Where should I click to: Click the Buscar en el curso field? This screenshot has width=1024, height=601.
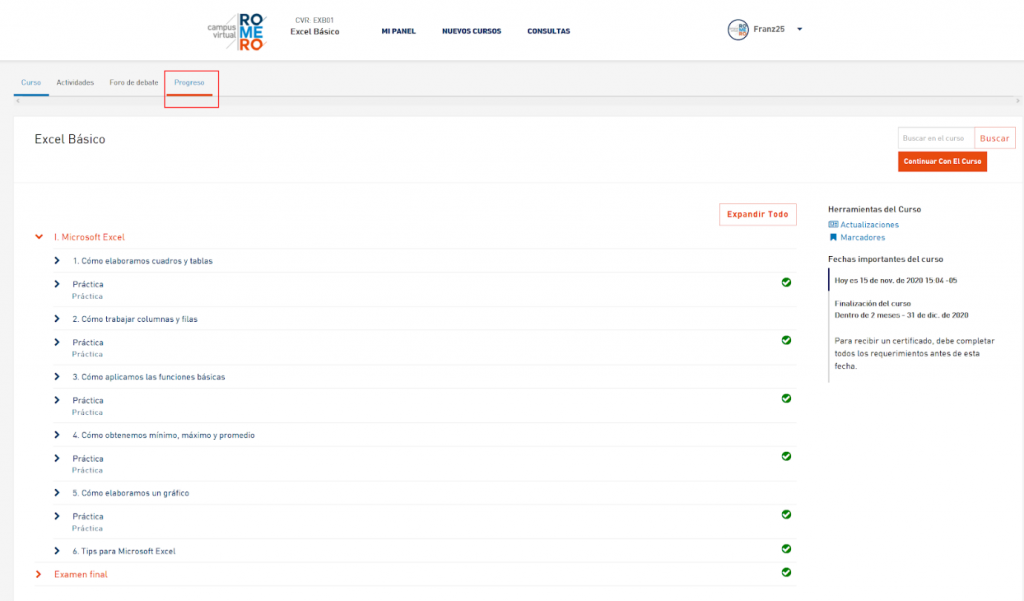[x=936, y=138]
